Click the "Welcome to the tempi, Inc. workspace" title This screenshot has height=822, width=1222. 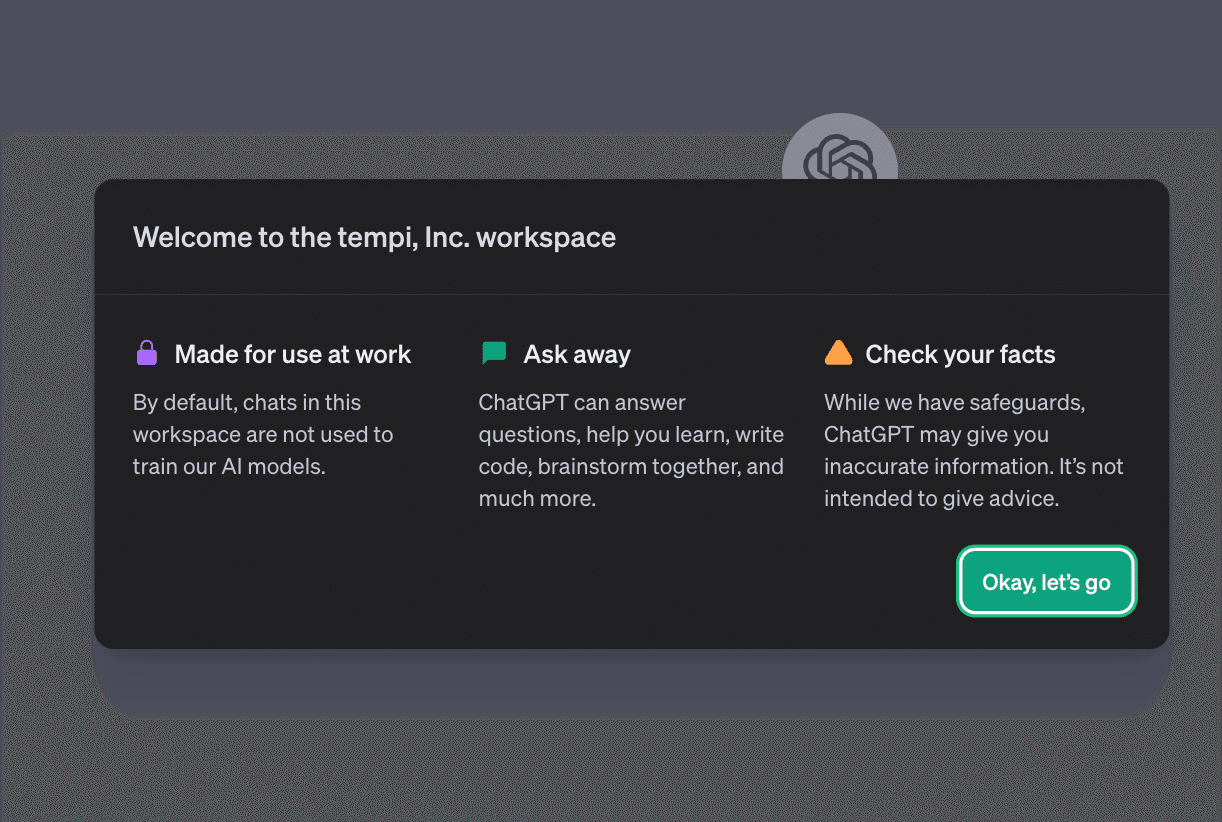pyautogui.click(x=374, y=237)
